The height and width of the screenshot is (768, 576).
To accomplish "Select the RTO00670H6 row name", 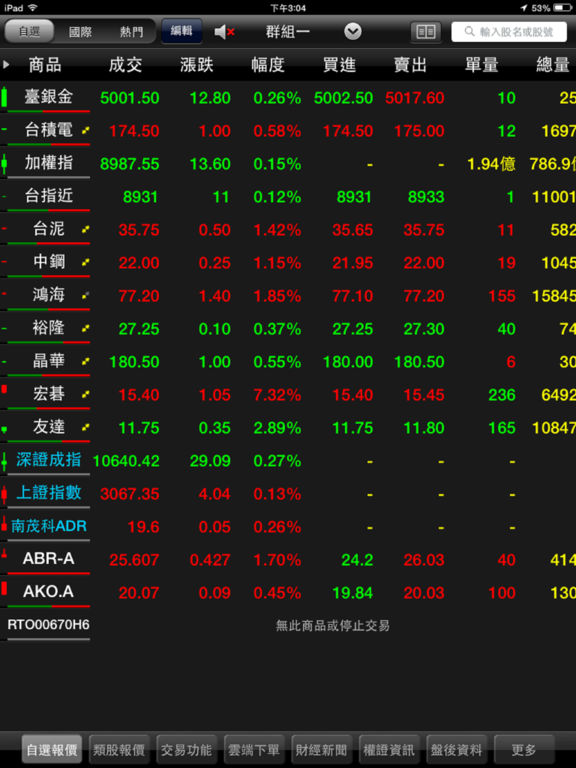I will [x=48, y=624].
